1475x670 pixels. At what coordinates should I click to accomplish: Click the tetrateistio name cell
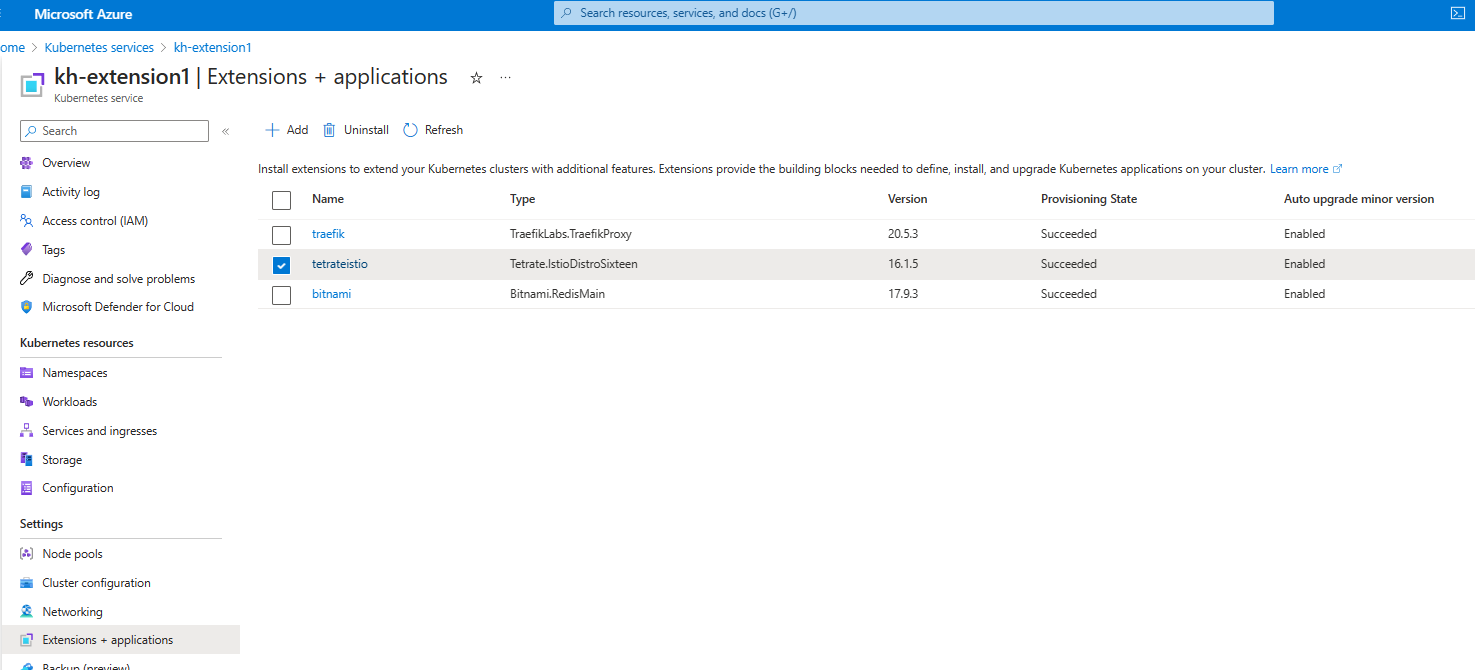click(x=340, y=264)
